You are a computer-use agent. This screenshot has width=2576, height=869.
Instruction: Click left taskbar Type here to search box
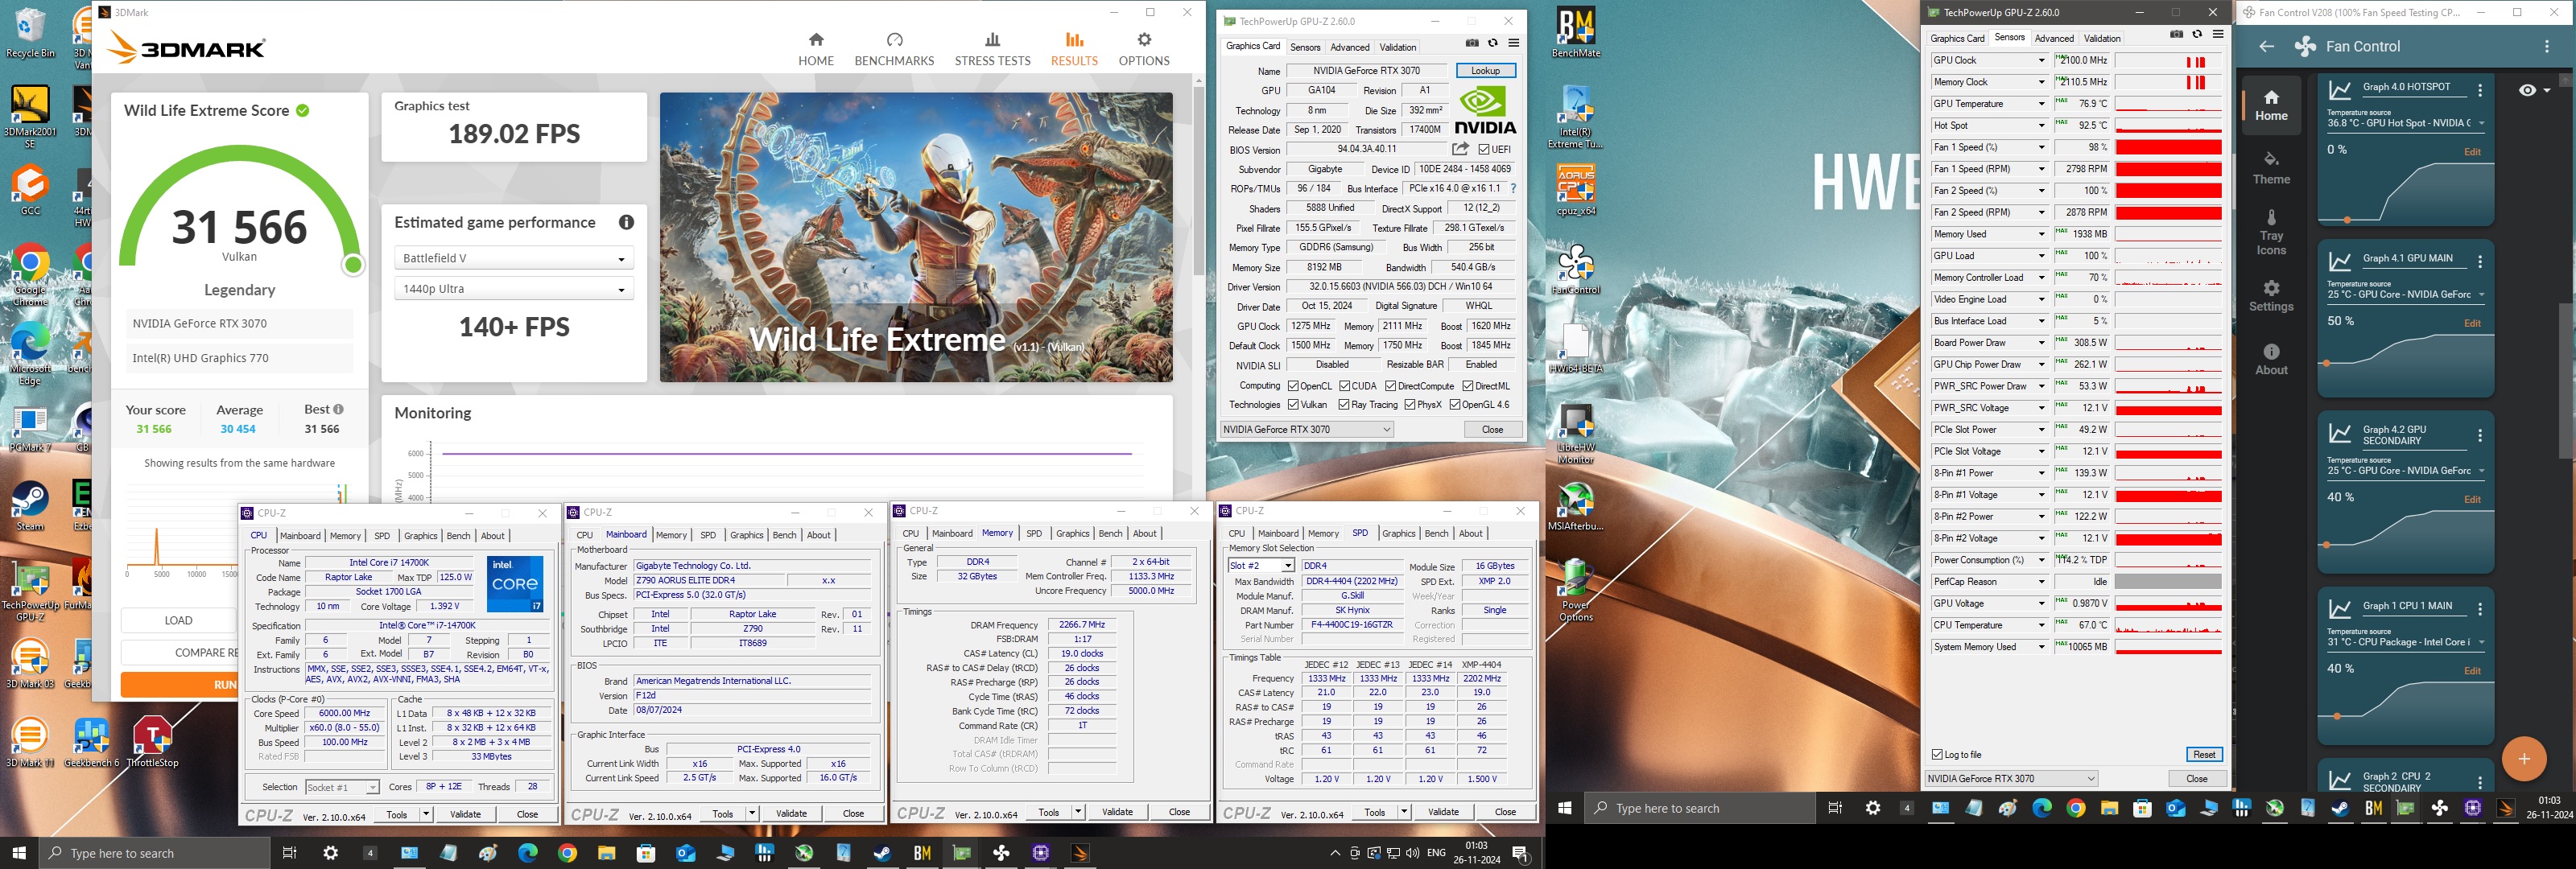coord(155,853)
